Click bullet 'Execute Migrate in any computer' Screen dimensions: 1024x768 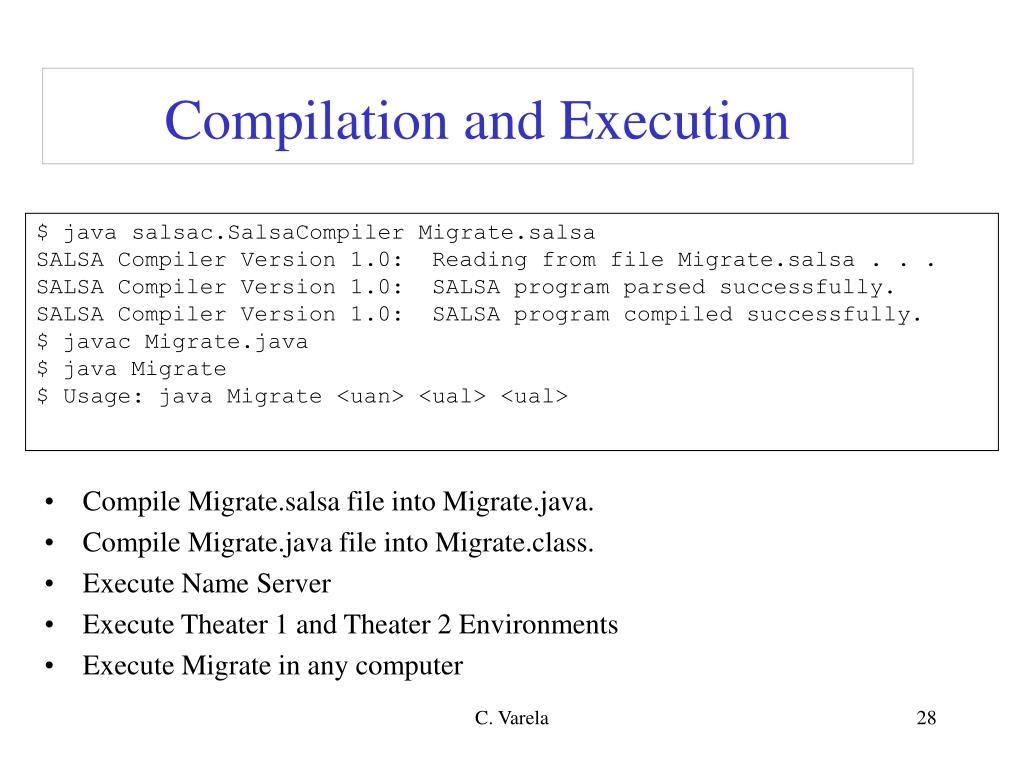point(272,666)
